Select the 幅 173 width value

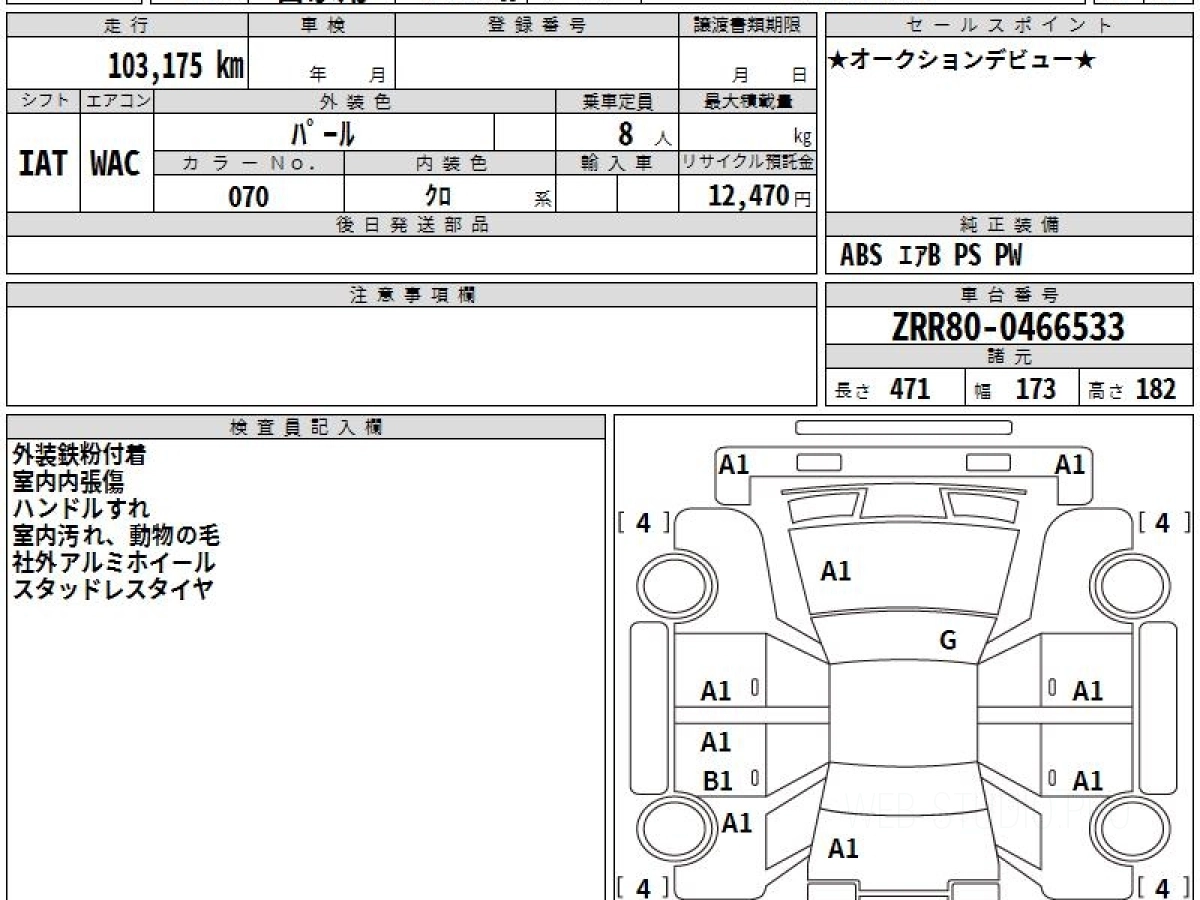coord(1015,389)
